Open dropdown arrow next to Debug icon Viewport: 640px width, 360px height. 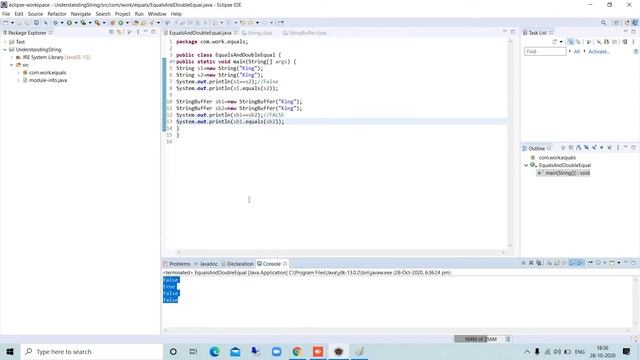point(62,23)
